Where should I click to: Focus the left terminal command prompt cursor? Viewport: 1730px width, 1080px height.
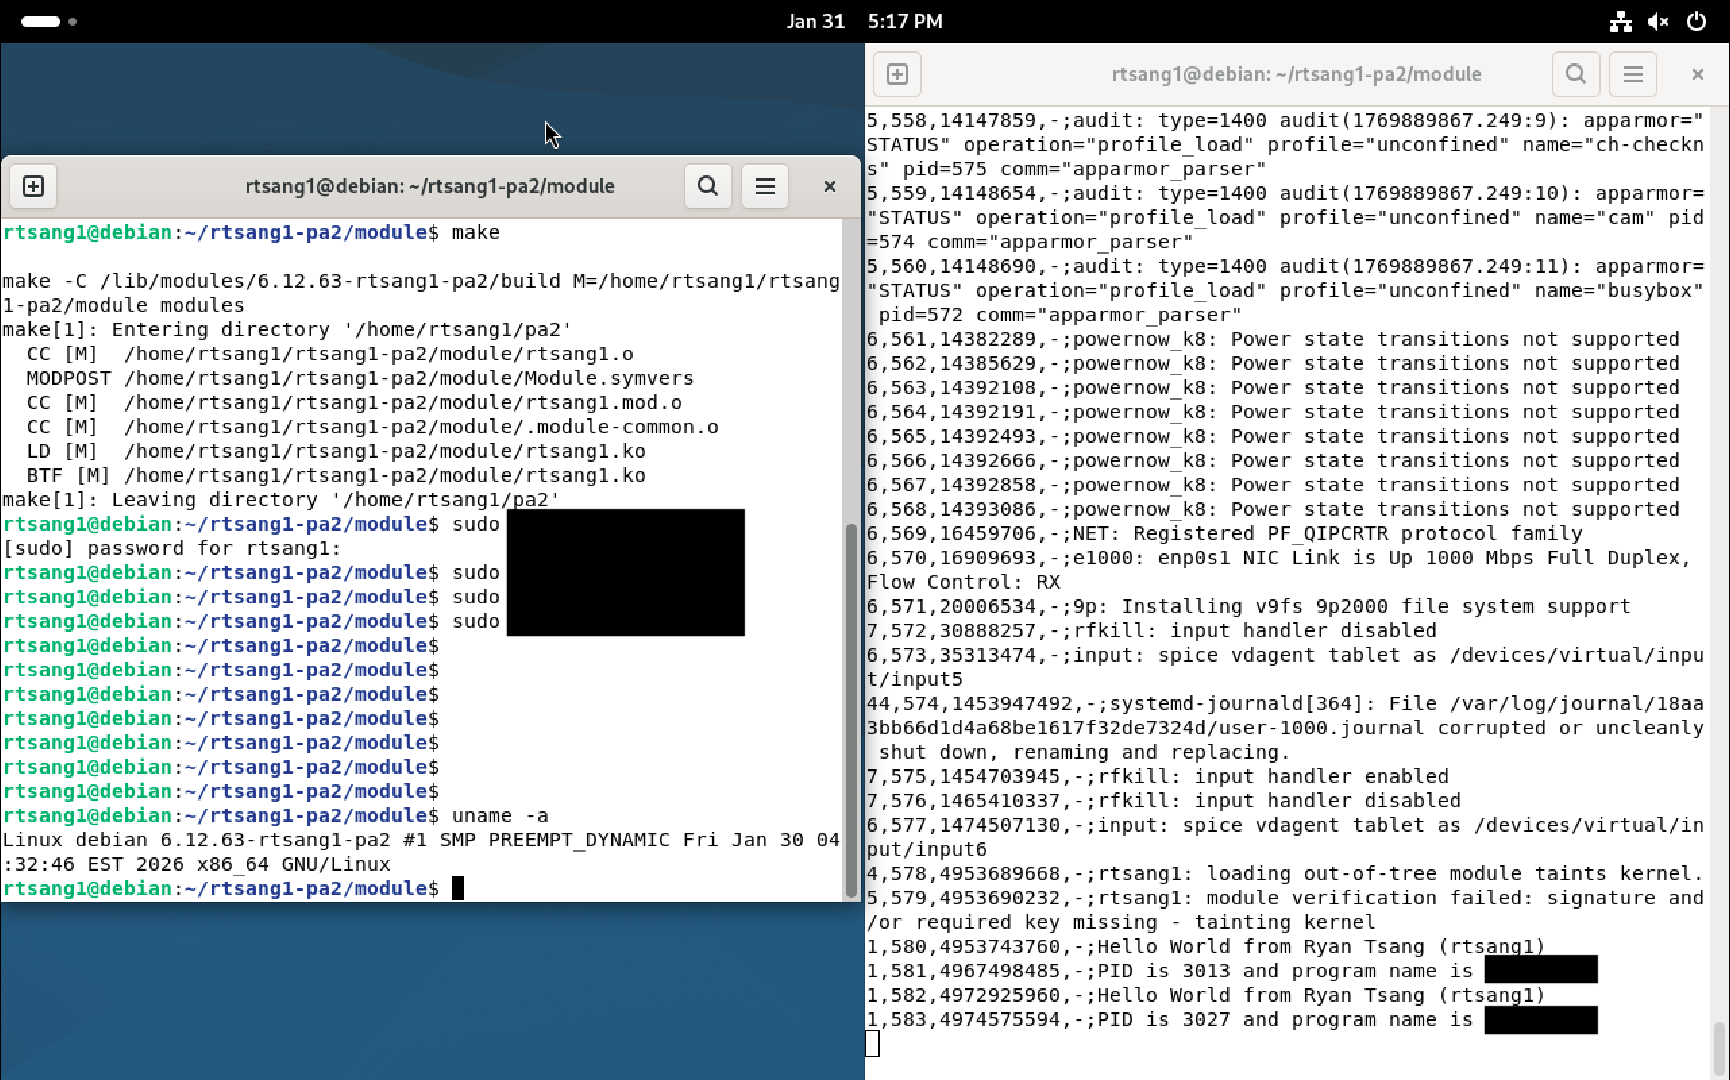click(x=458, y=888)
